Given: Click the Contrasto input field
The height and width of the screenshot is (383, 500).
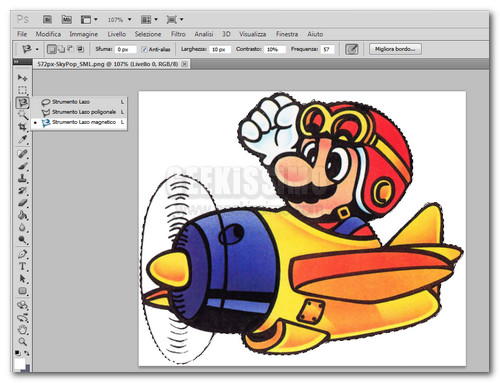Looking at the screenshot, I should [x=275, y=49].
